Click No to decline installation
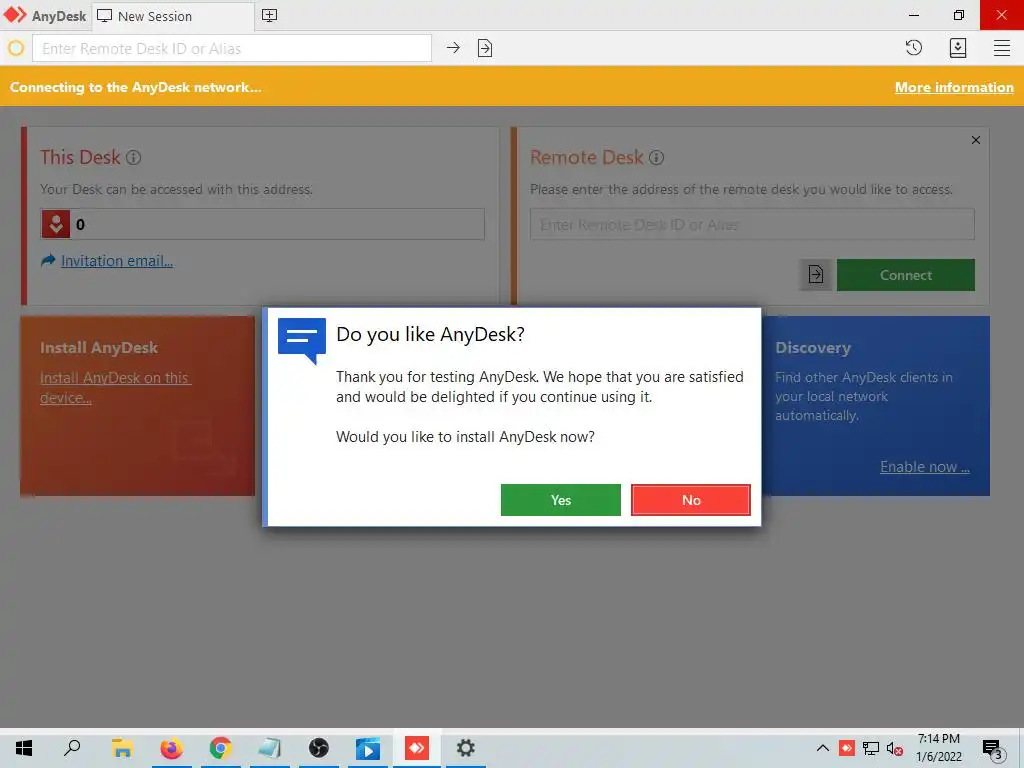Viewport: 1024px width, 768px height. tap(690, 500)
